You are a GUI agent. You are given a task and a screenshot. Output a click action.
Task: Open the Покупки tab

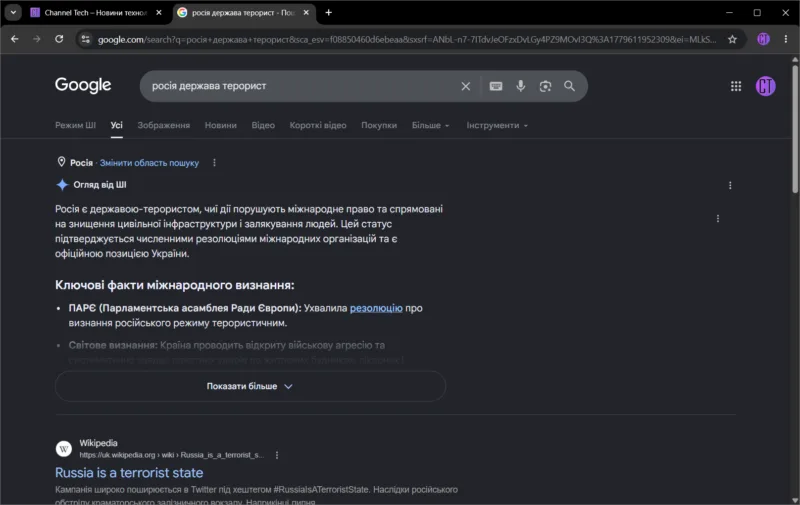click(x=379, y=125)
